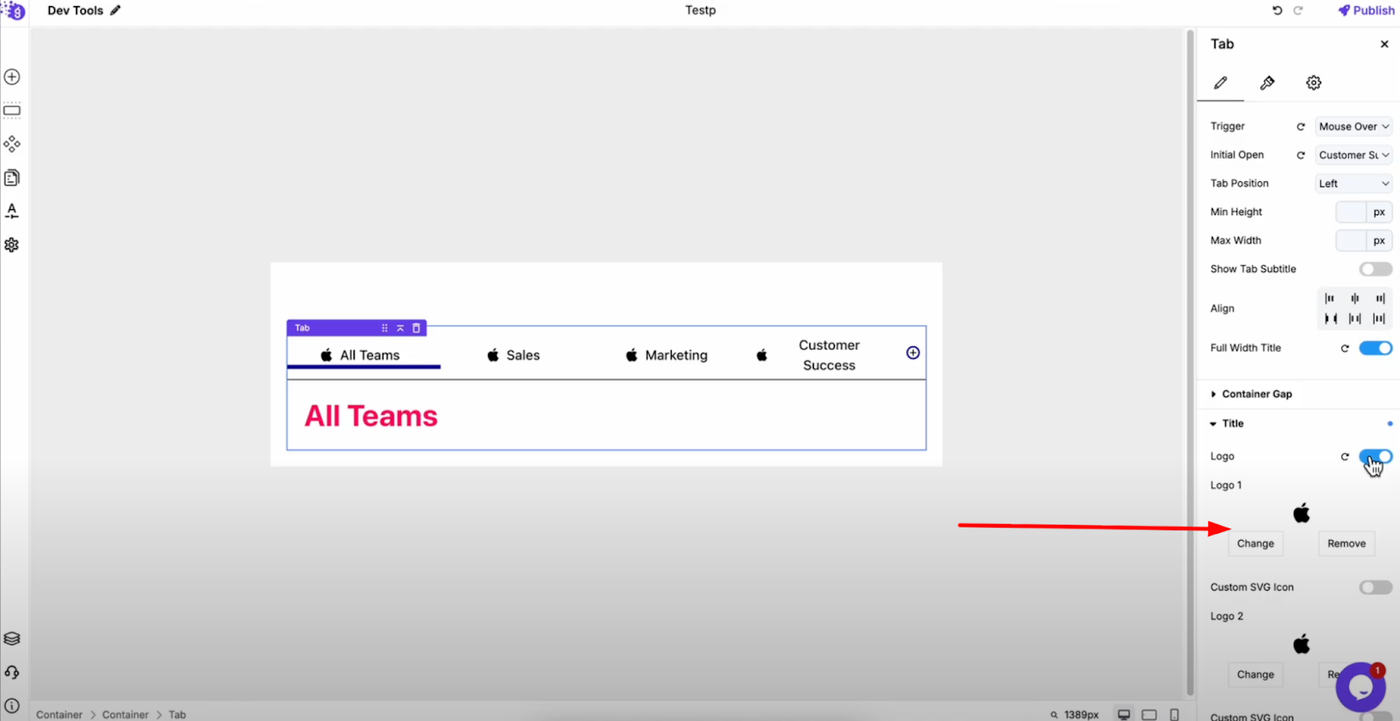Viewport: 1400px width, 721px height.
Task: Open the layers icon in left sidebar
Action: pos(12,639)
